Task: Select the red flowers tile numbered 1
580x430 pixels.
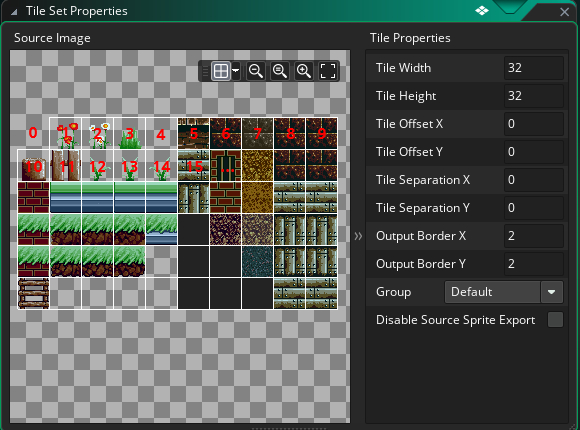Action: (x=65, y=134)
